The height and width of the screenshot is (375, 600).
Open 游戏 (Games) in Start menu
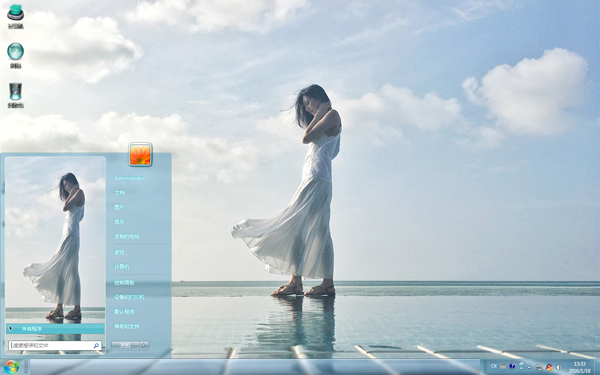119,252
